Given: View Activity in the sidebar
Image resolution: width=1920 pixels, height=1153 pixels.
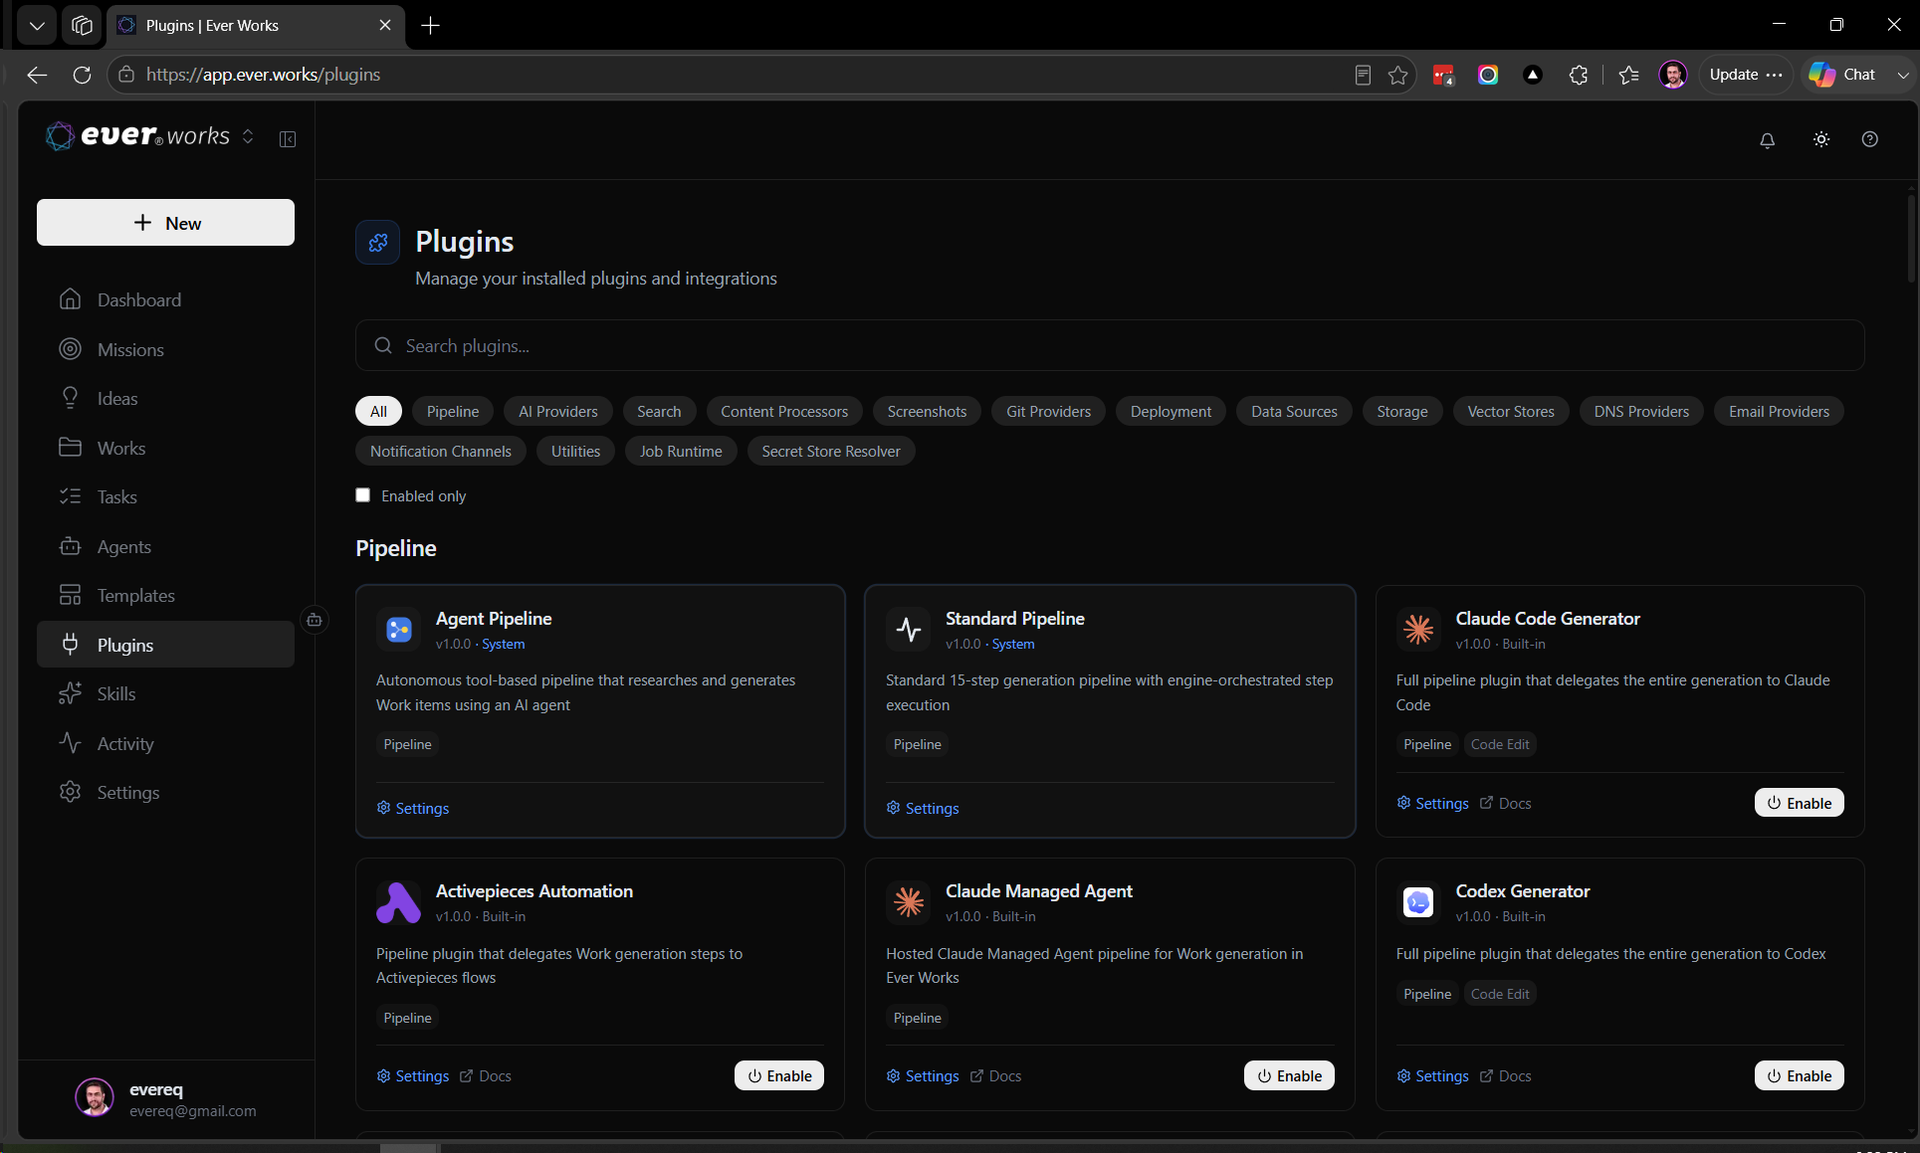Looking at the screenshot, I should click(166, 743).
